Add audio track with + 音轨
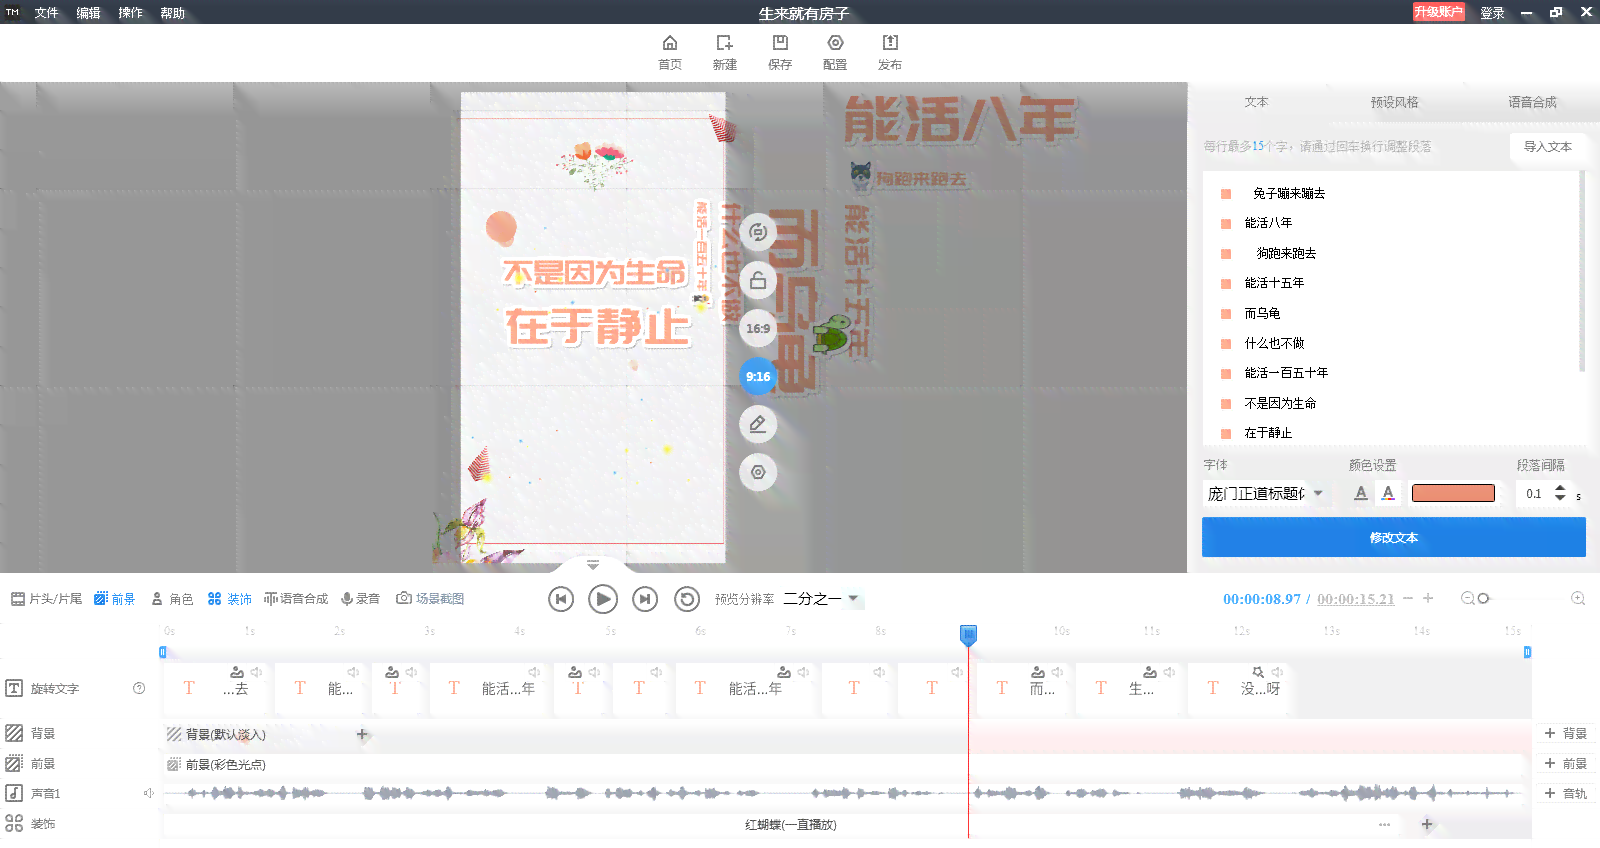The image size is (1600, 848). [x=1565, y=793]
